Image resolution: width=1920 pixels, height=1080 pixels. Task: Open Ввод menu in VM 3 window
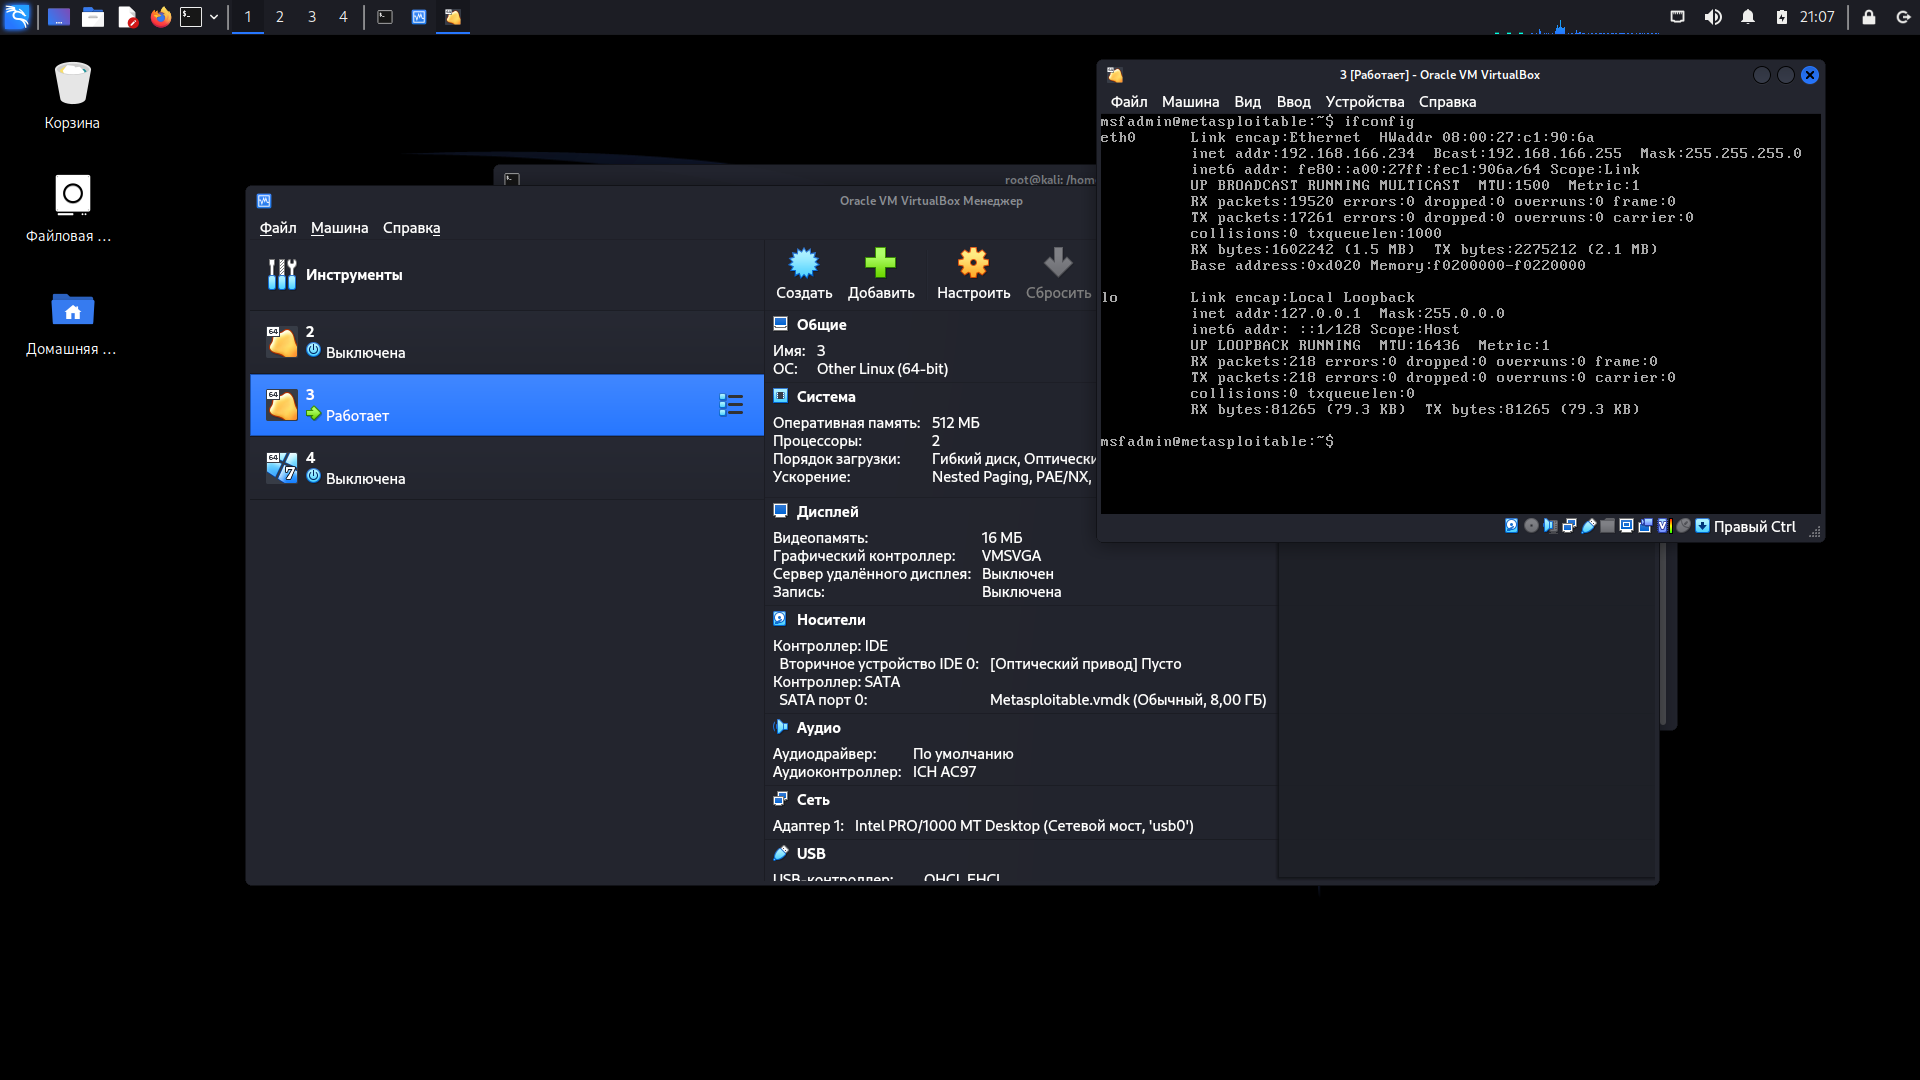tap(1293, 102)
